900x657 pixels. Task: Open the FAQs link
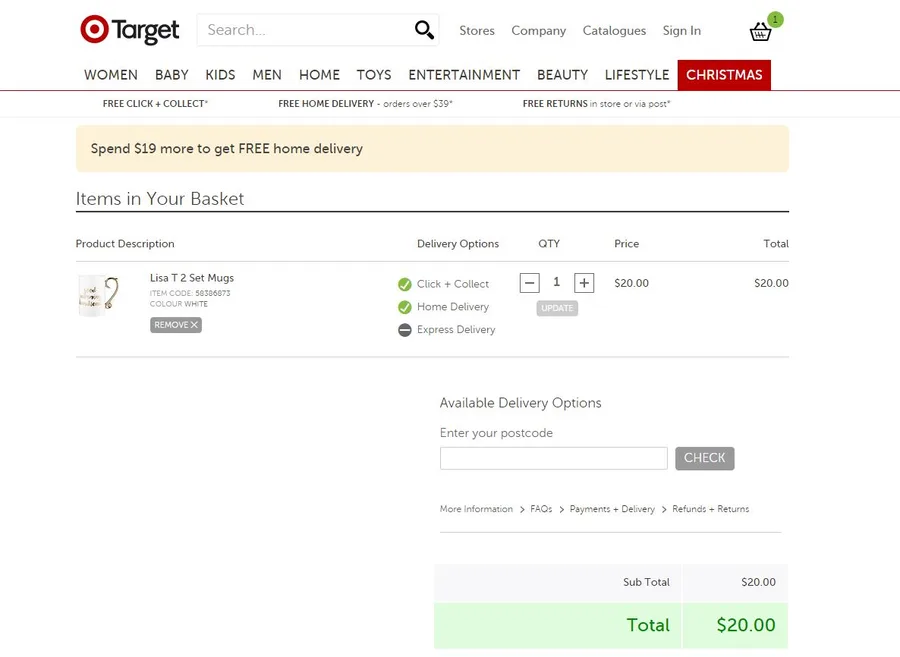541,509
